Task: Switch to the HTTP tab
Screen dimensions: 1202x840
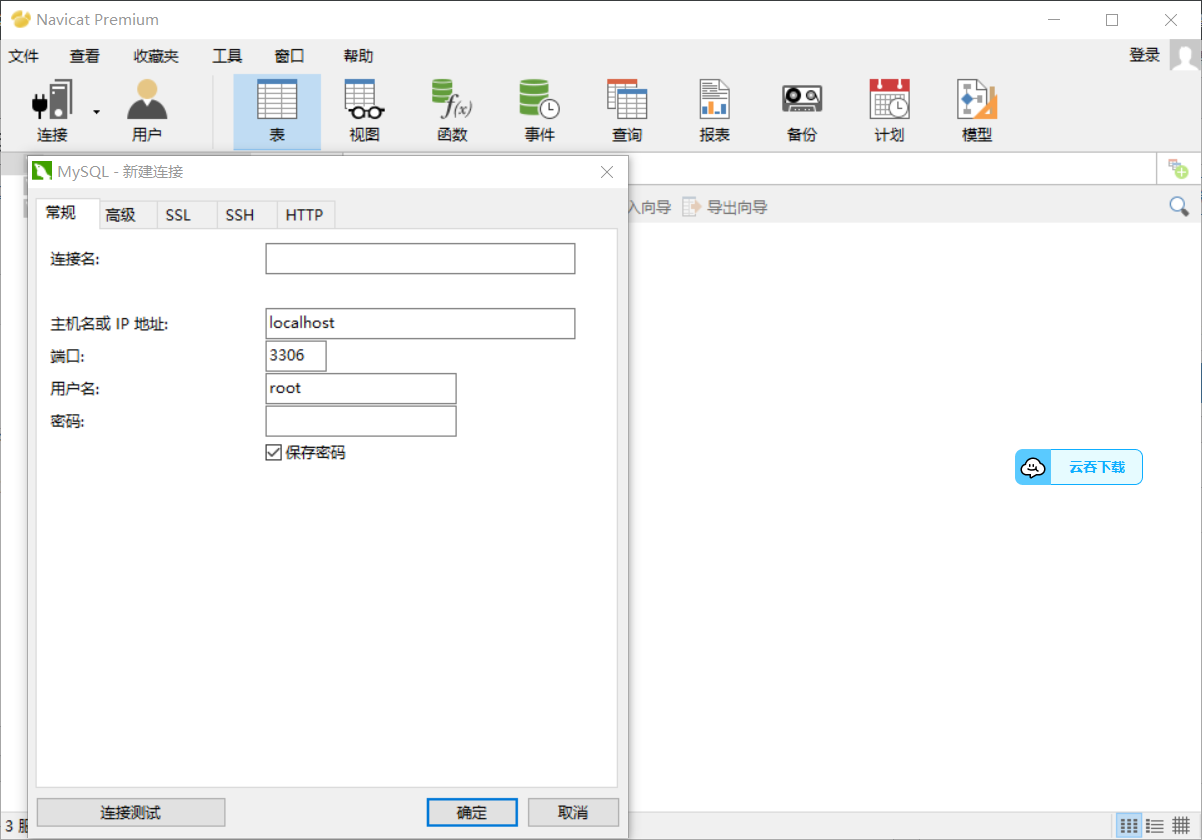Action: point(305,214)
